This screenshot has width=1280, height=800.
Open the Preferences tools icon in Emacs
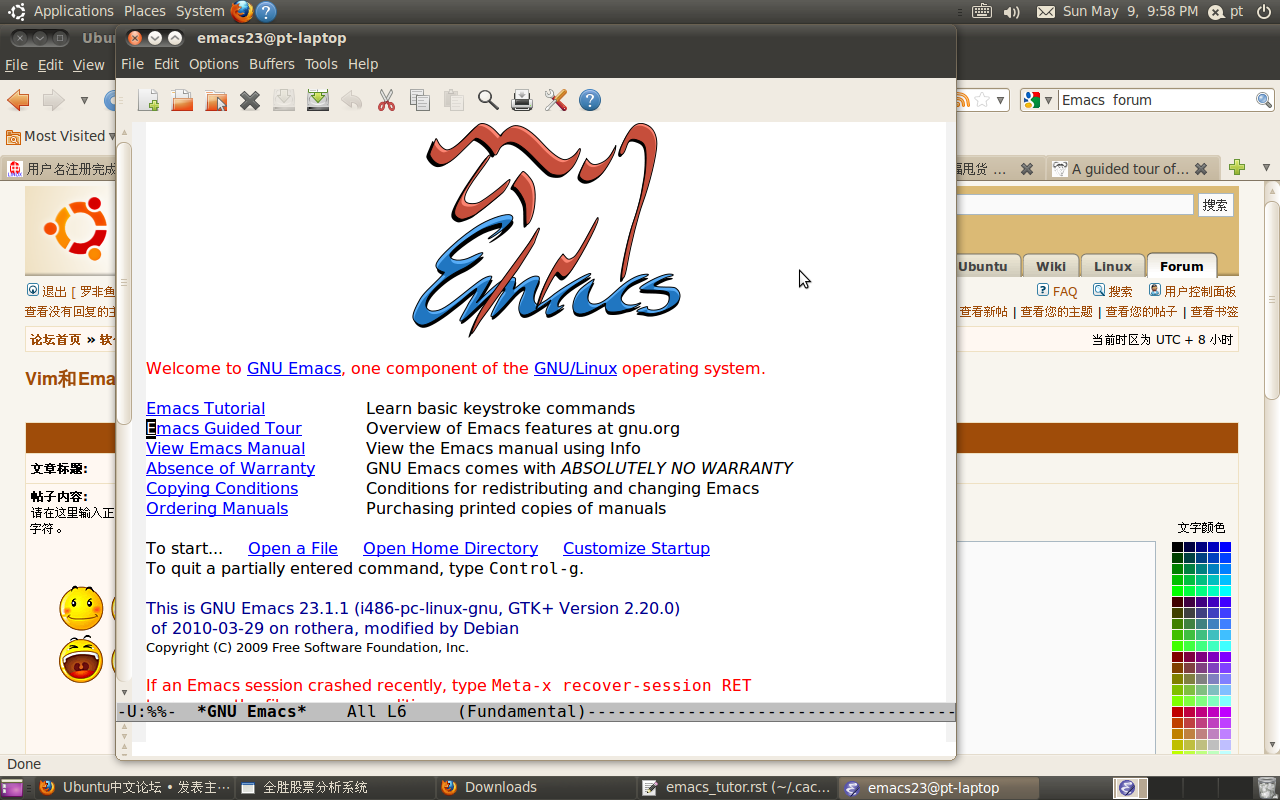pyautogui.click(x=556, y=100)
